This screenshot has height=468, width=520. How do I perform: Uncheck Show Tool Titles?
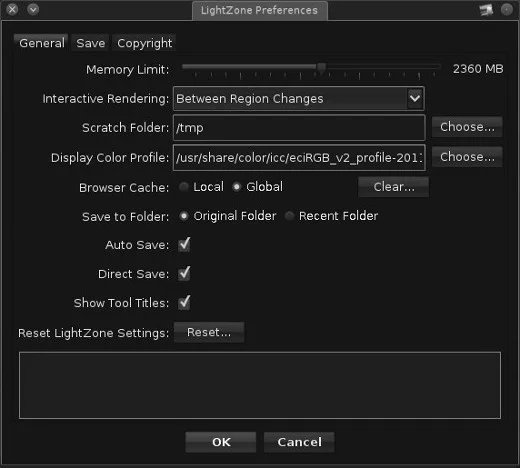pos(184,303)
